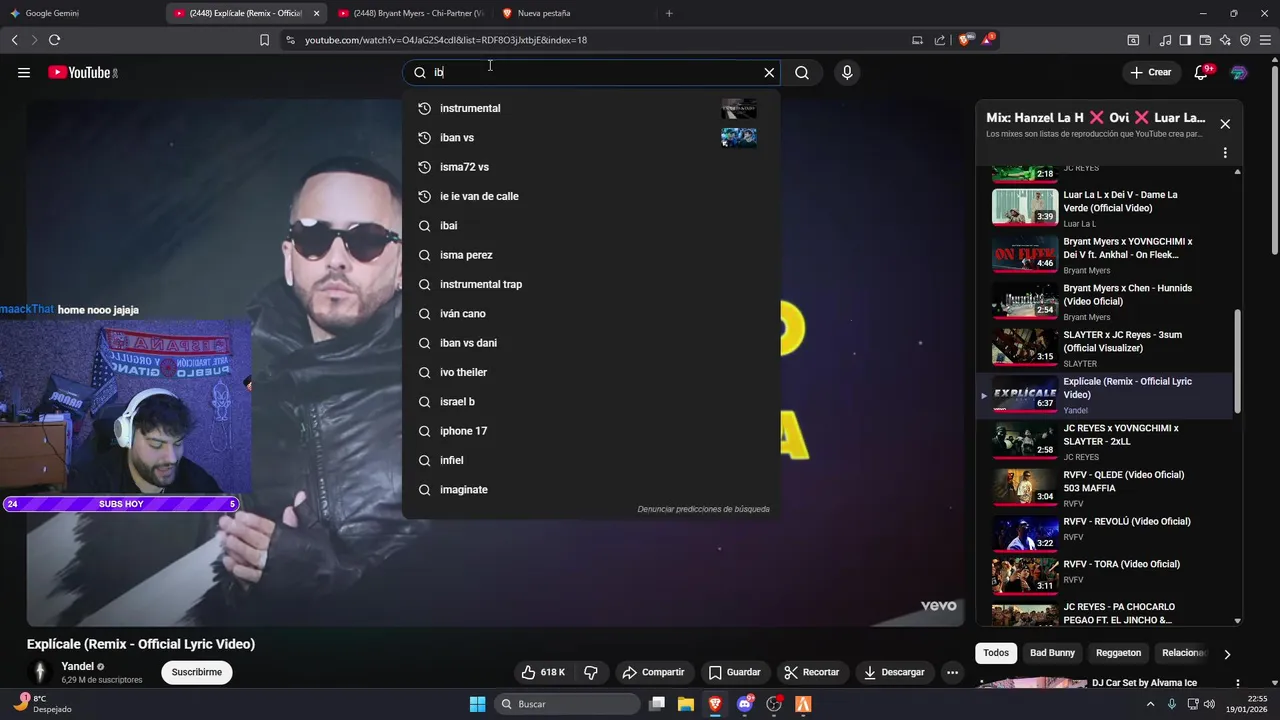Pick the 'isma72 vs' suggestion
This screenshot has height=720, width=1280.
590,167
